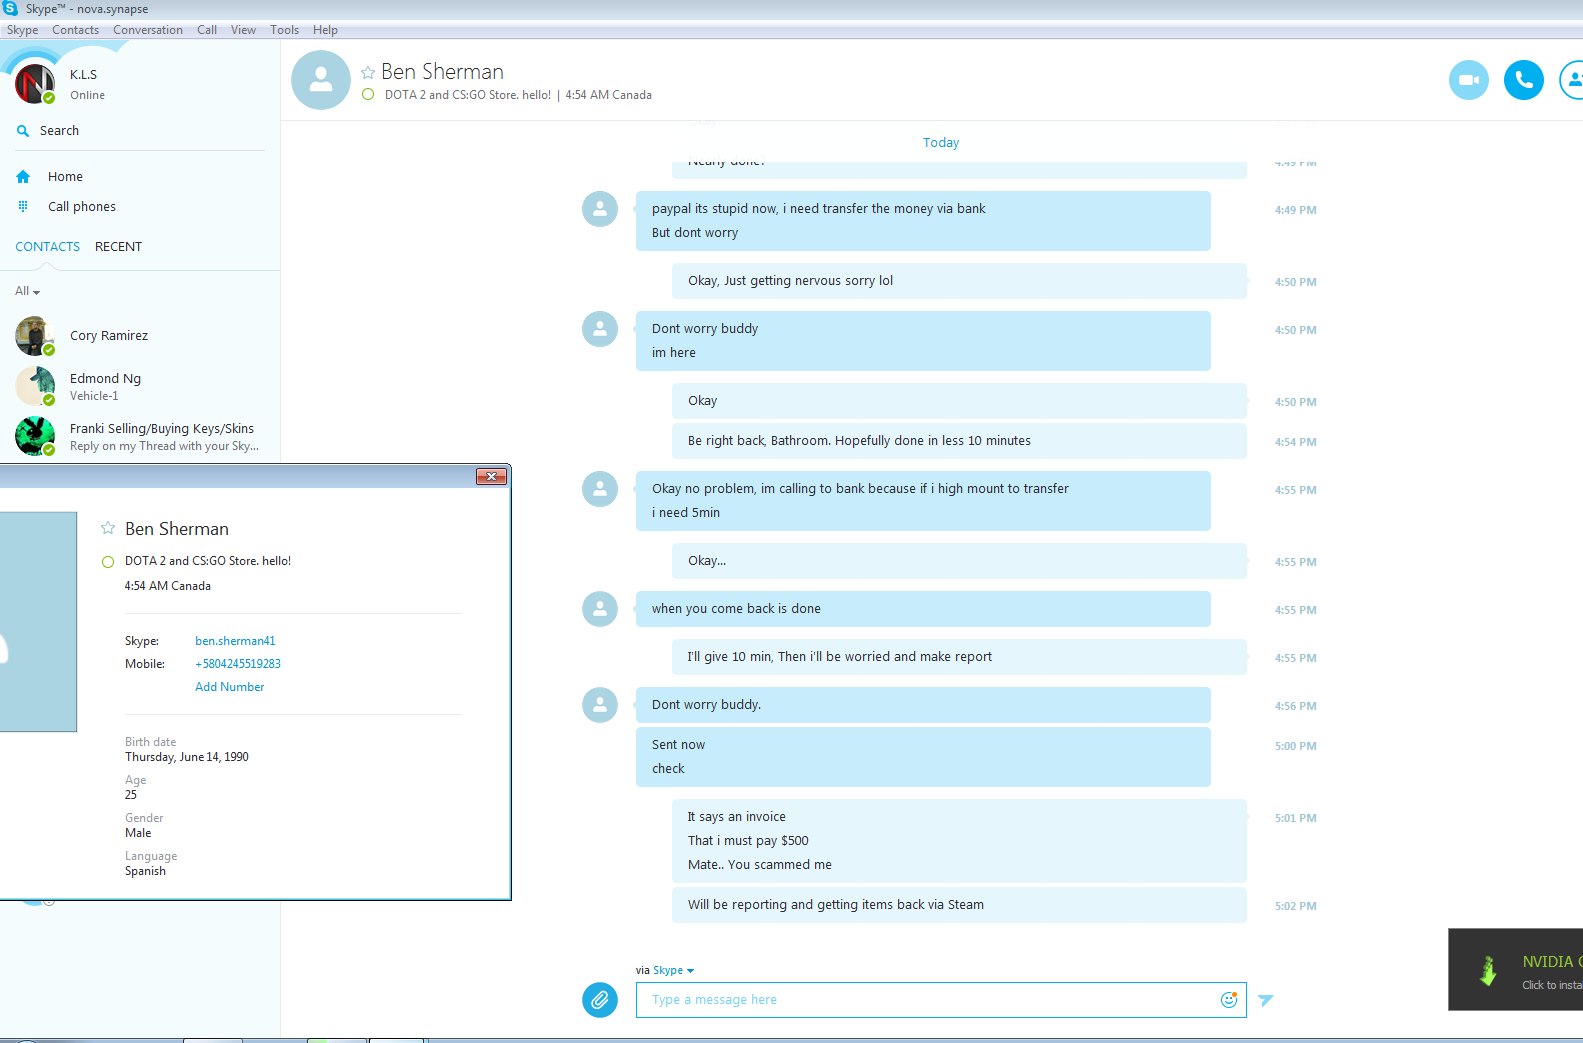Open the emoticon picker in message box

[1229, 999]
